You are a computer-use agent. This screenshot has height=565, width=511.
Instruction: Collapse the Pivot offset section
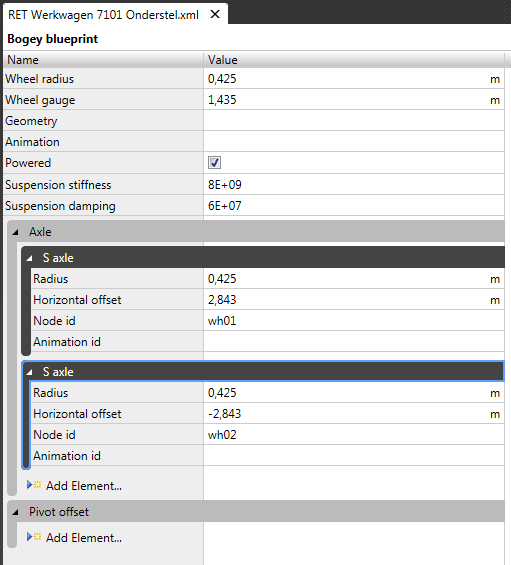click(x=15, y=512)
